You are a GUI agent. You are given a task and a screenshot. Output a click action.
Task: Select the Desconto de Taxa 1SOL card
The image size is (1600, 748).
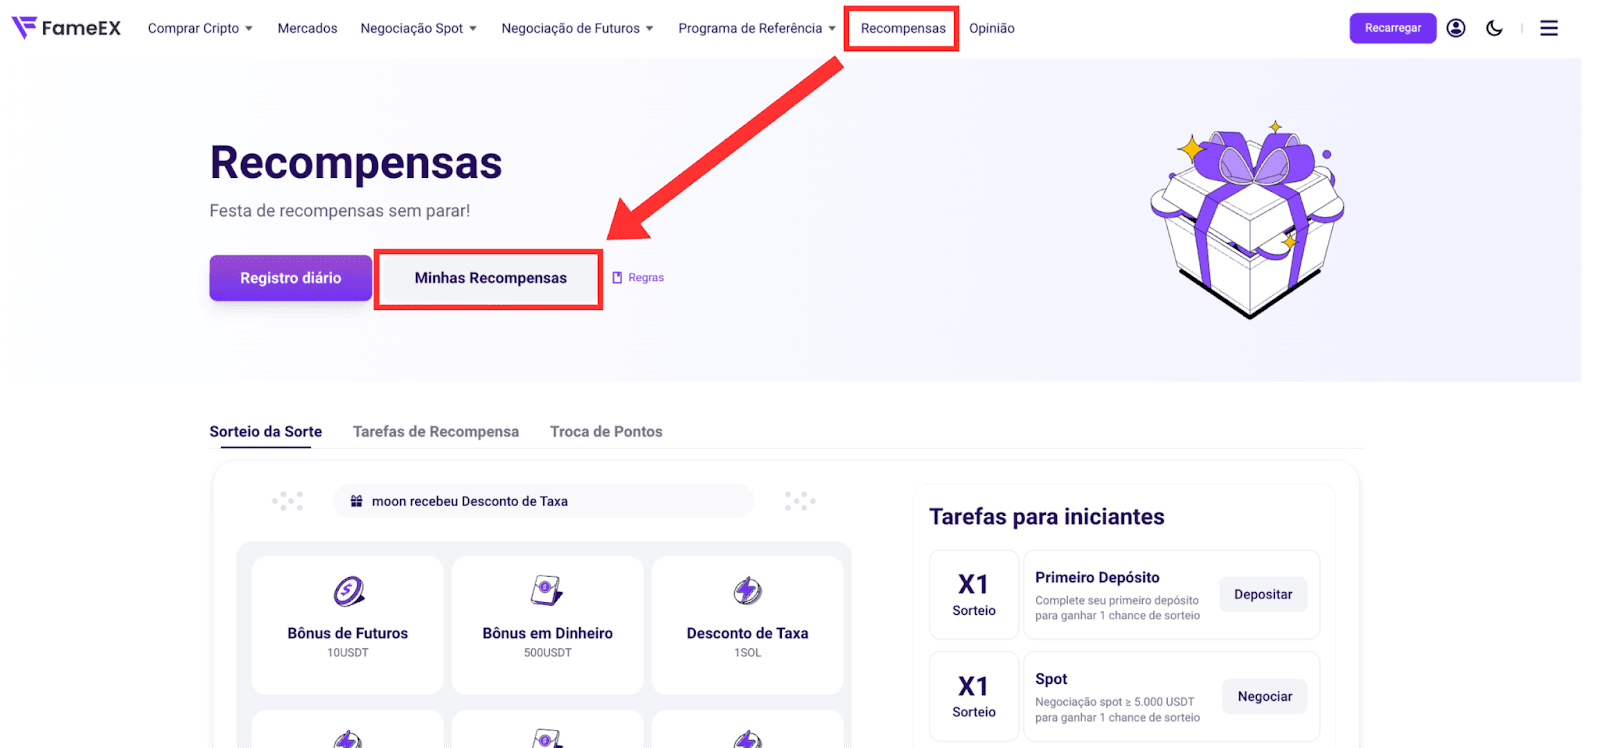(748, 625)
